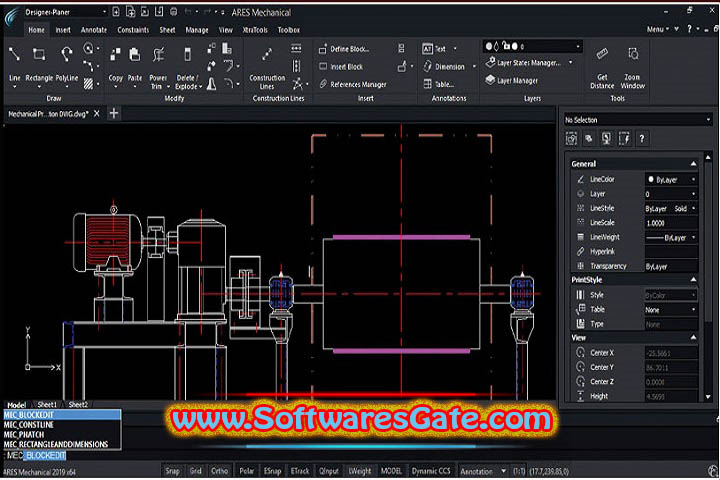Click the save icon in title bar
The height and width of the screenshot is (480, 720).
[159, 12]
